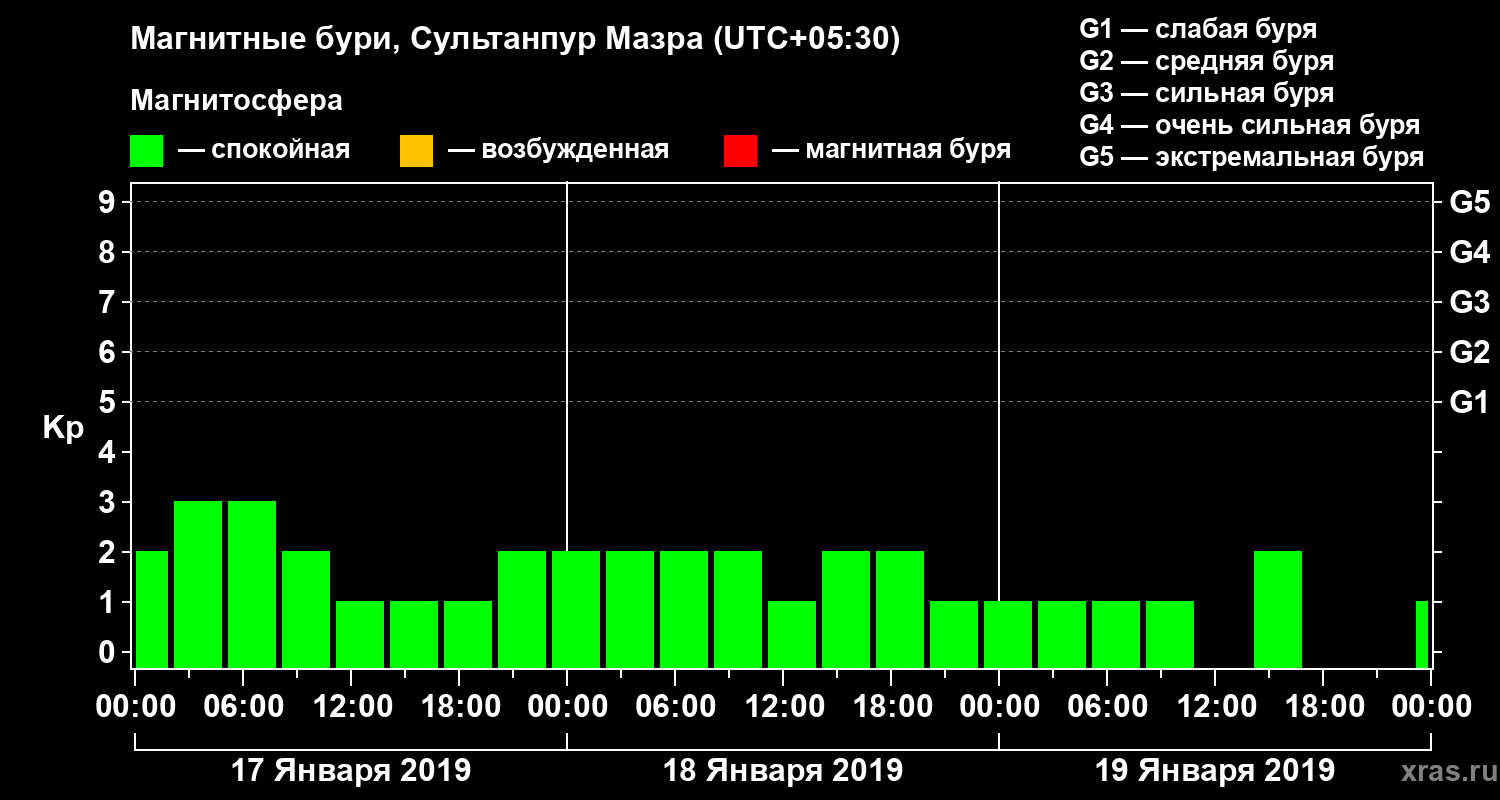
Task: Click the 3 tick label on Kp axis
Action: point(109,503)
